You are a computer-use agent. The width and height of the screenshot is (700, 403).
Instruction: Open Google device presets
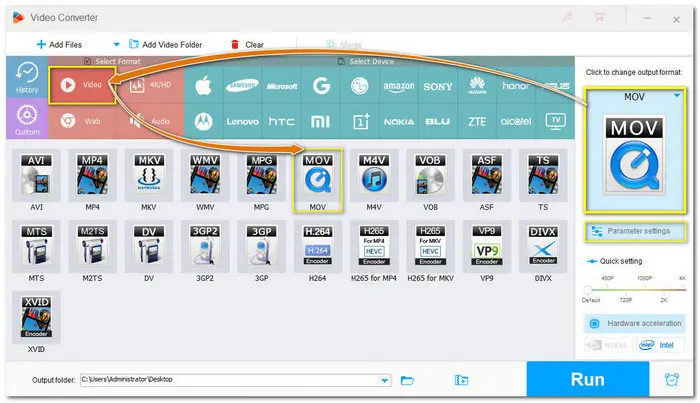coord(321,85)
